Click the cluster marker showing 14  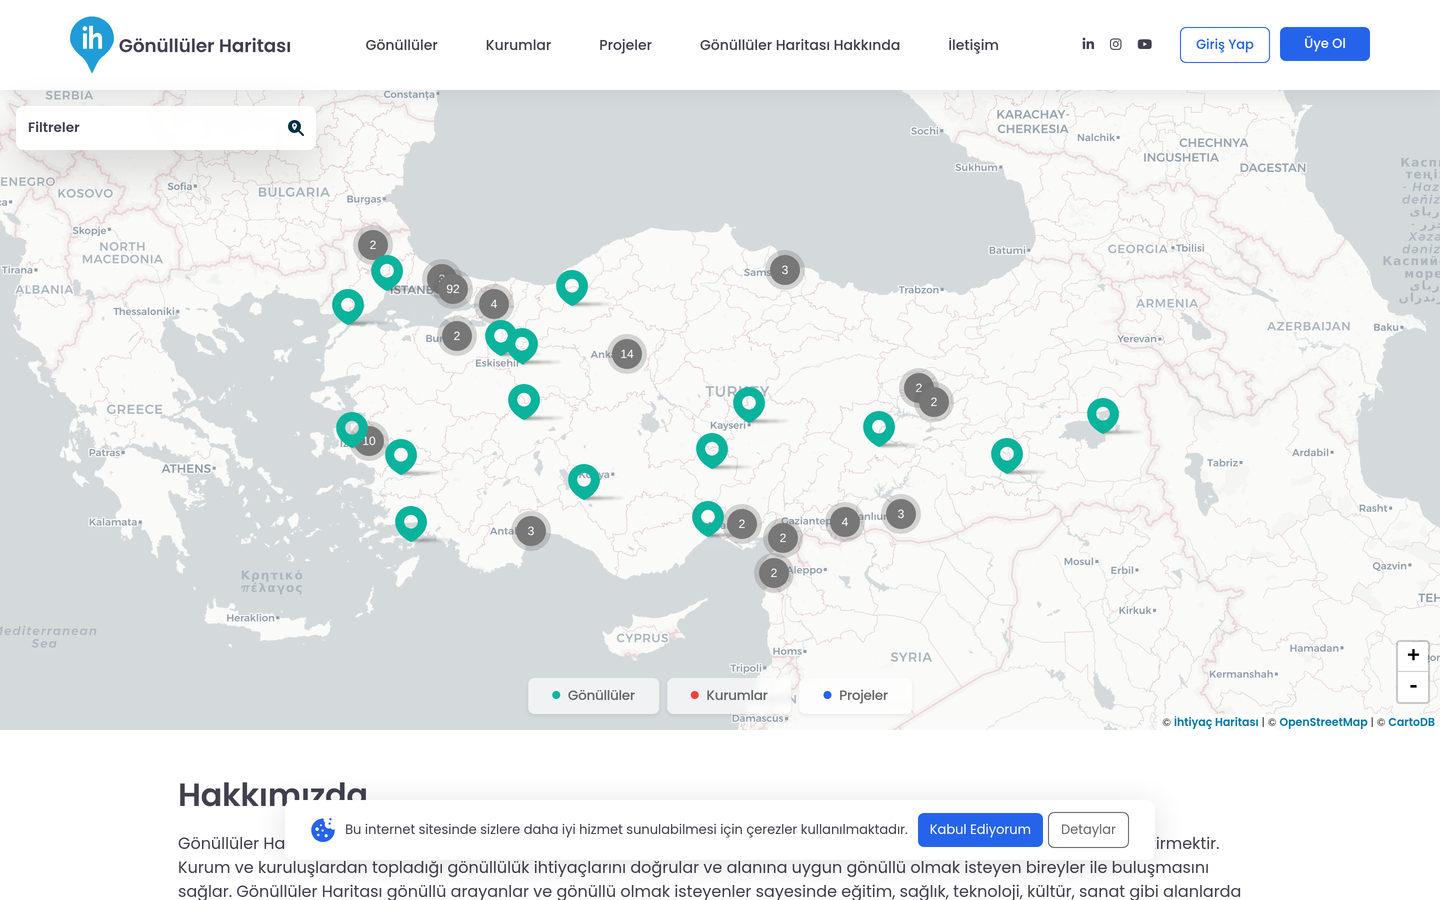[627, 354]
